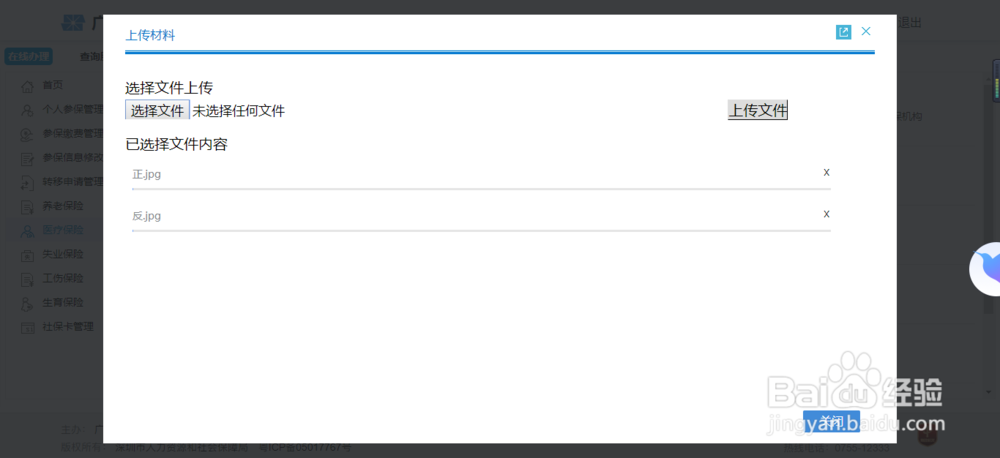Close the 上传材料 dialog with top X
Screen dimensions: 1000x458
pos(866,32)
